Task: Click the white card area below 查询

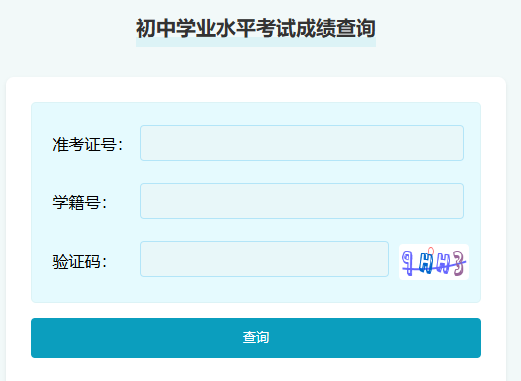Action: coord(256,369)
